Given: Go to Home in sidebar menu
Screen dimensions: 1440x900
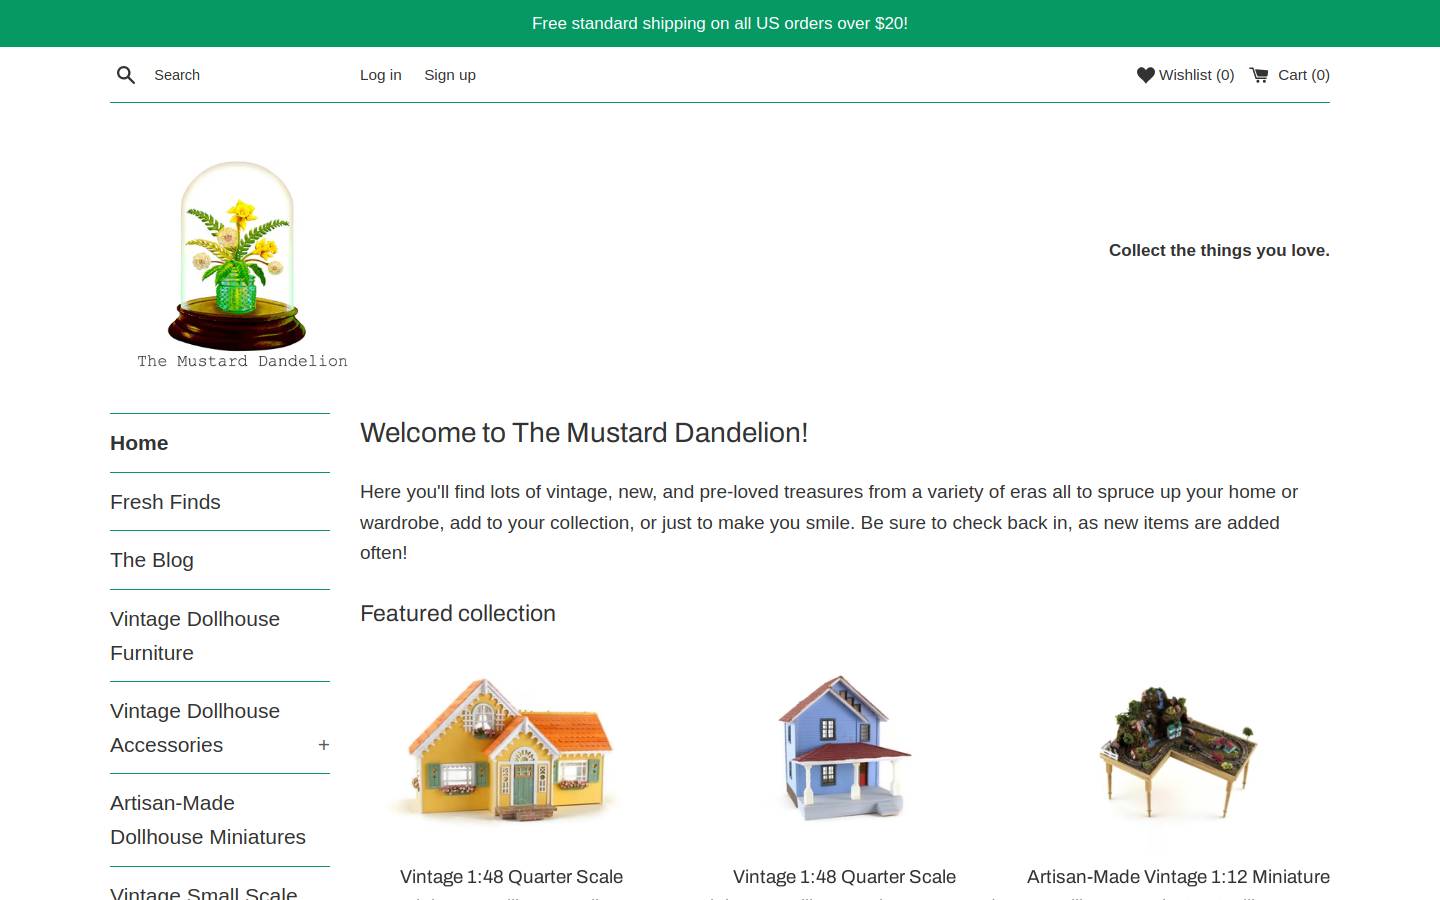Looking at the screenshot, I should tap(139, 443).
